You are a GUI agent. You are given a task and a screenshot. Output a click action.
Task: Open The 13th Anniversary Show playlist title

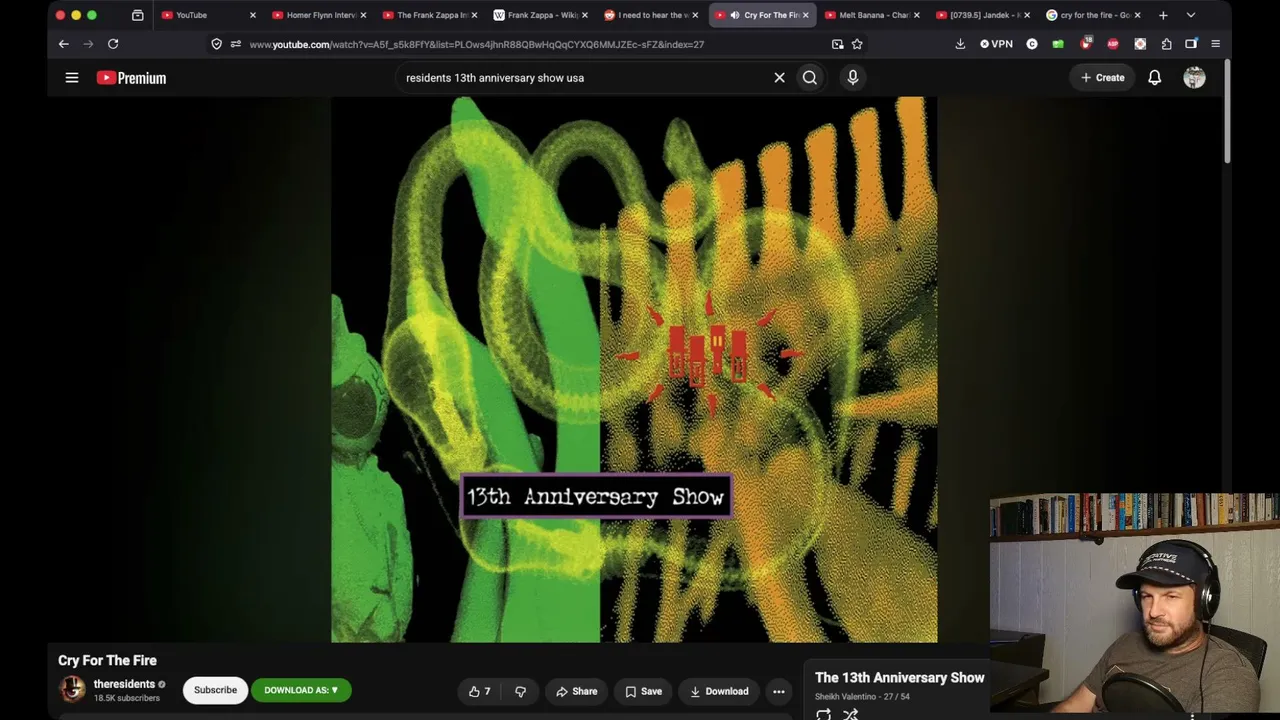[x=900, y=678]
